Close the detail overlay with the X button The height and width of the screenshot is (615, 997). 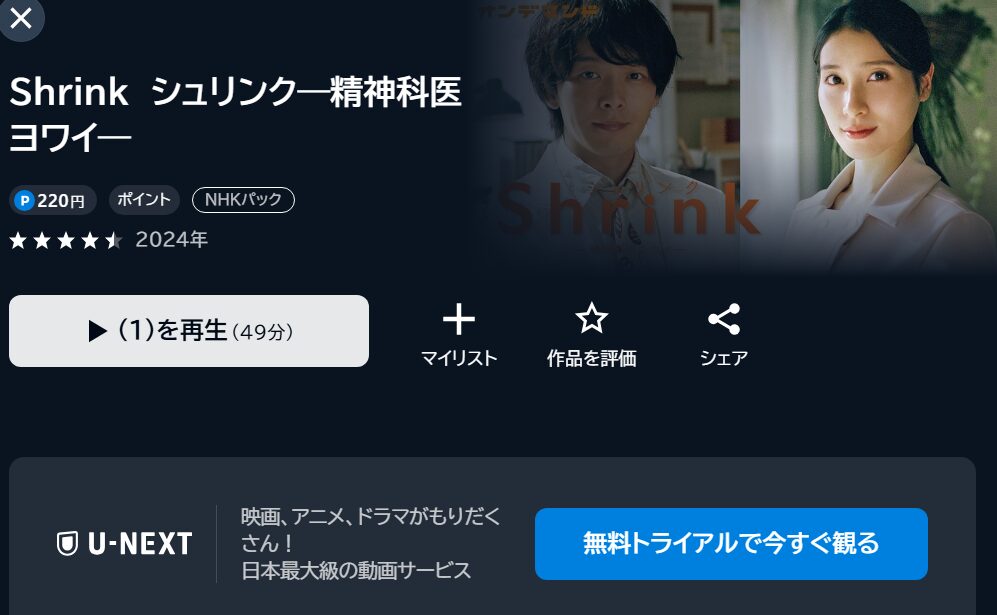pyautogui.click(x=21, y=18)
